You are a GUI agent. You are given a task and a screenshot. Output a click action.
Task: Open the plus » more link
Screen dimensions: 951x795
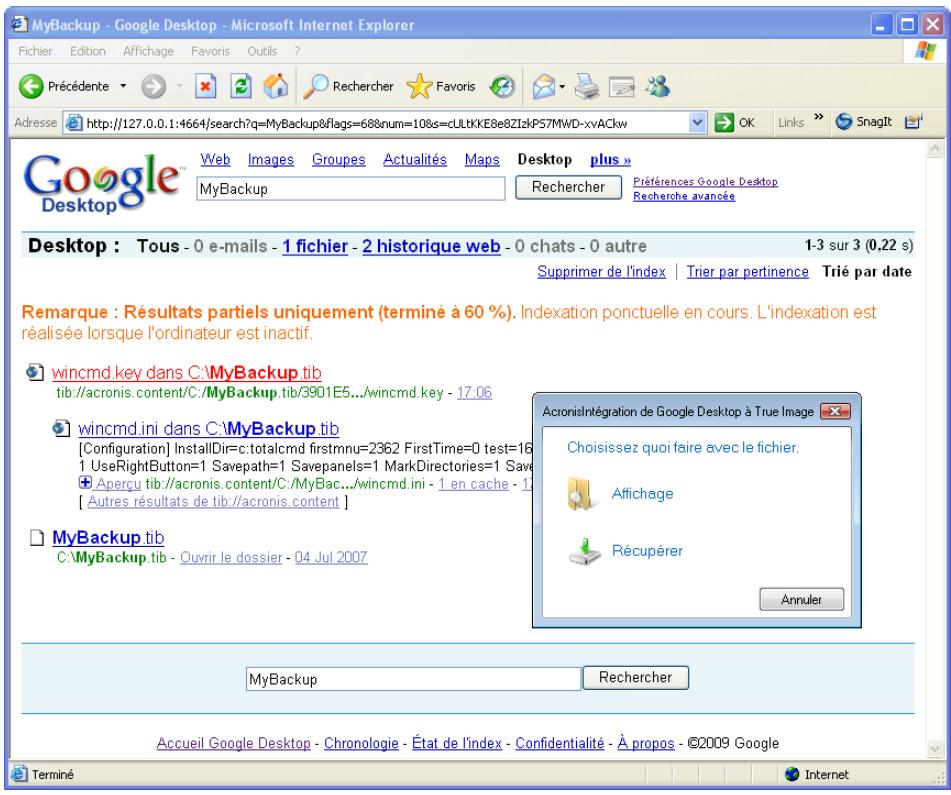[x=610, y=159]
